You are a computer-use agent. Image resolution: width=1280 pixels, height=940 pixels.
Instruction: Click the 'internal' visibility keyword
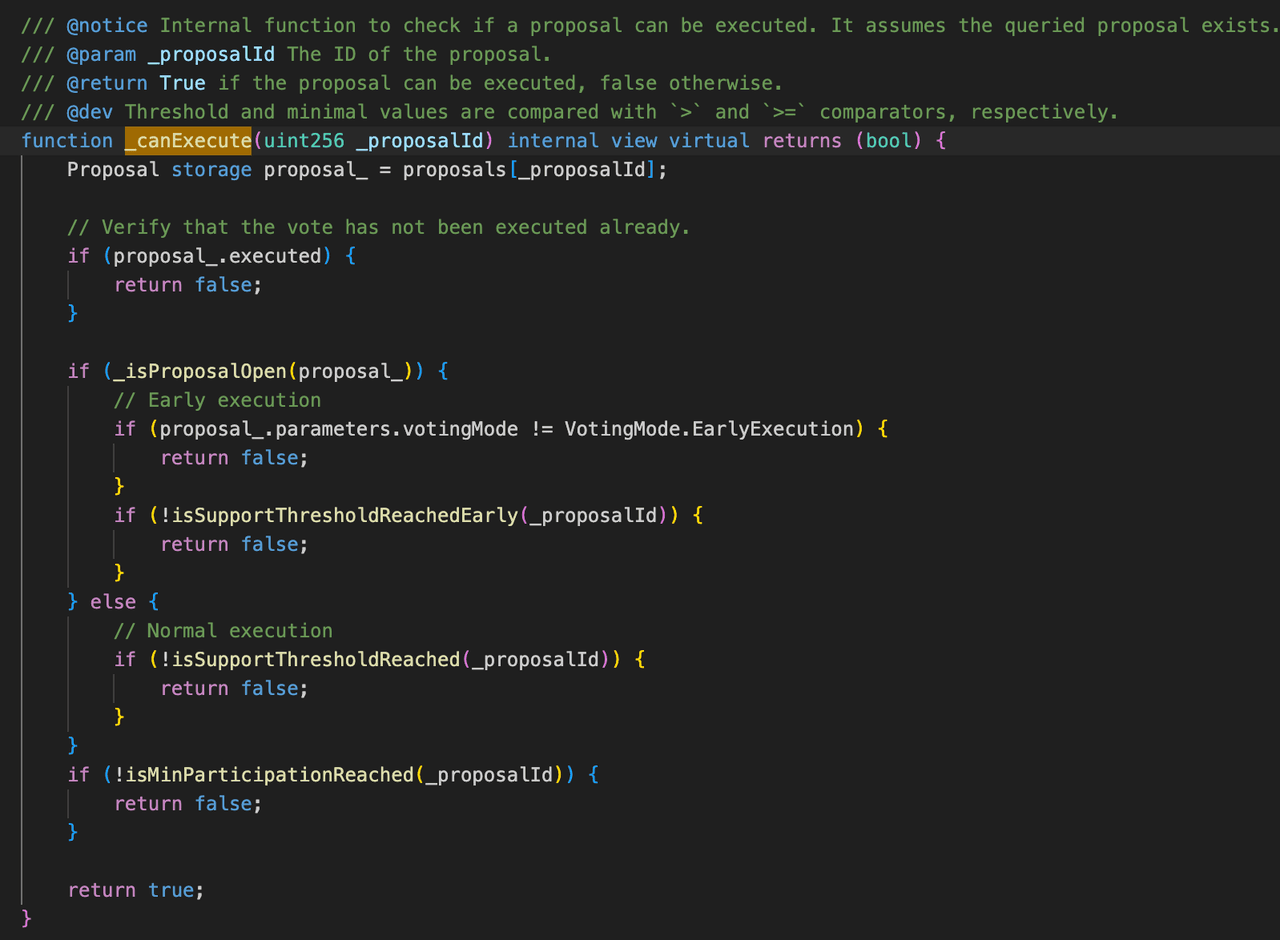pyautogui.click(x=553, y=141)
